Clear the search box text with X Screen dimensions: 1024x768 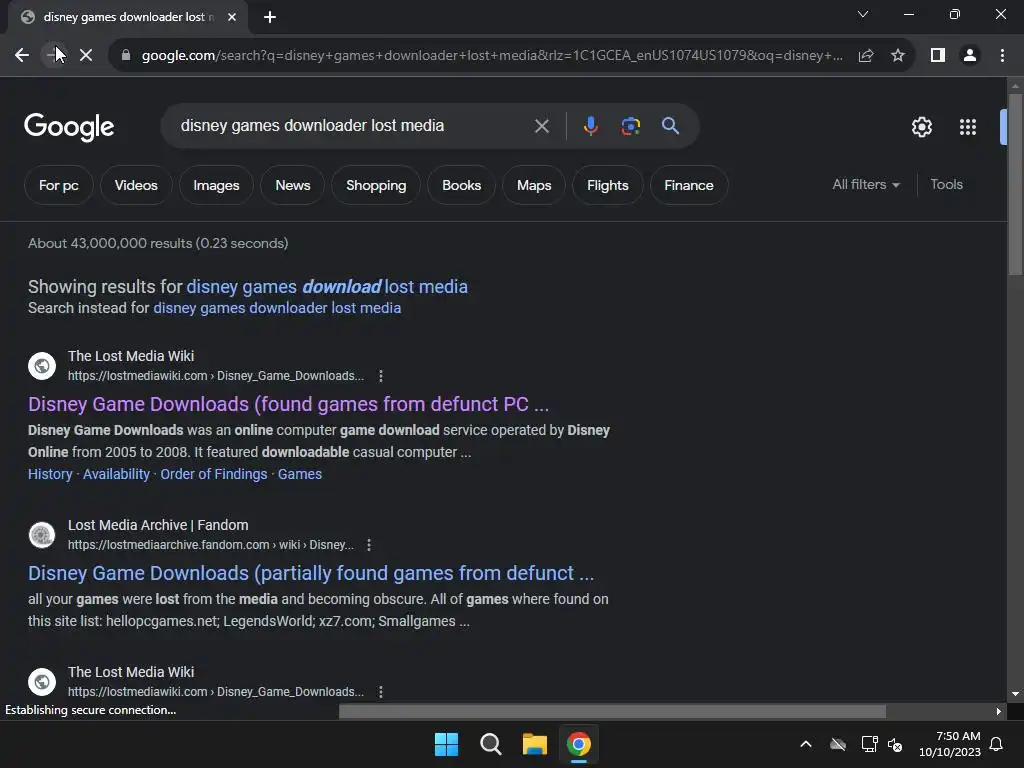[x=541, y=126]
